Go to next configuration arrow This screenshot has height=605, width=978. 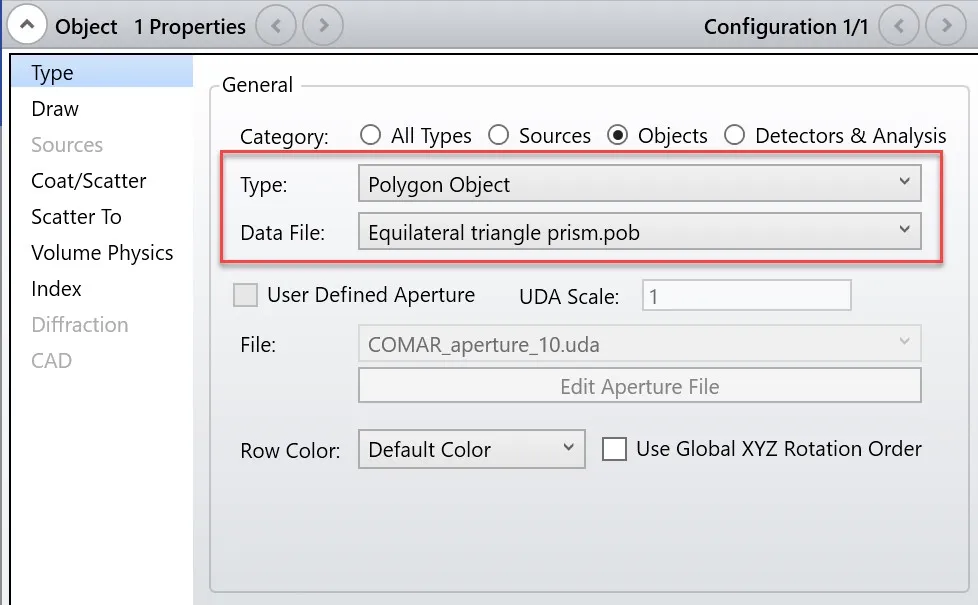pos(946,26)
